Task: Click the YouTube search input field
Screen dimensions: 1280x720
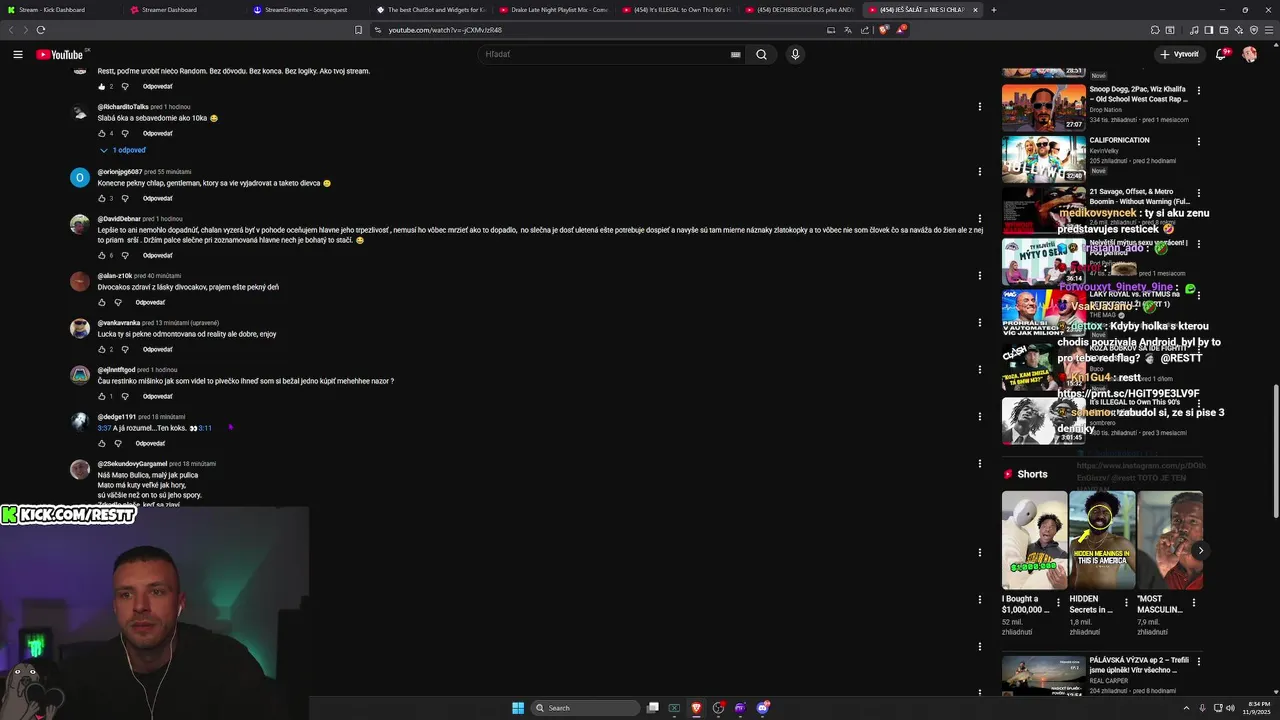Action: (x=606, y=54)
